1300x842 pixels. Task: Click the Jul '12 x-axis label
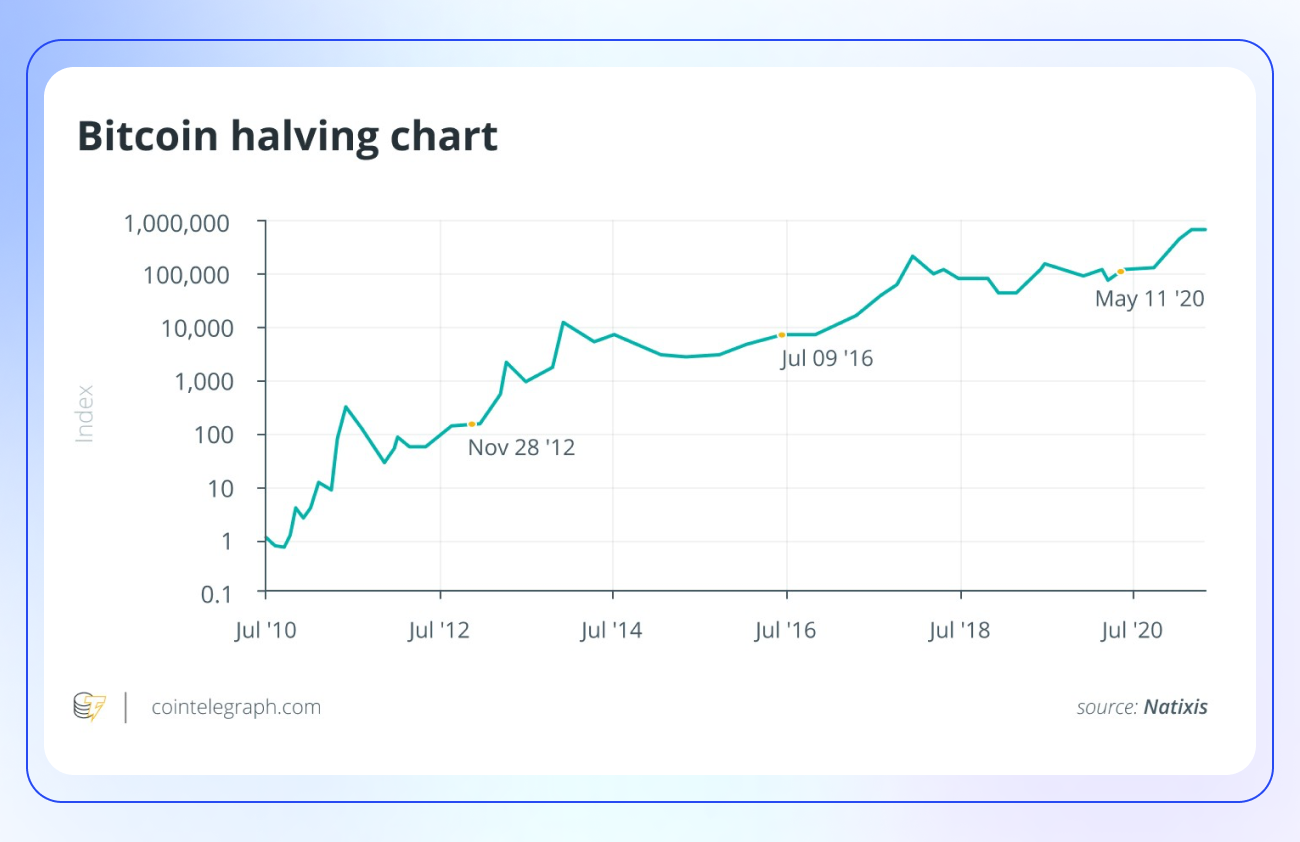(440, 630)
